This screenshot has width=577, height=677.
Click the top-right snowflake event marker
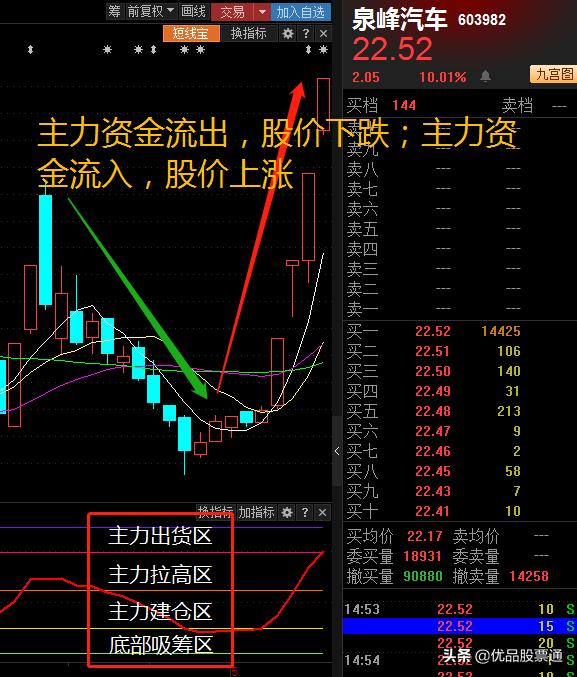point(323,50)
